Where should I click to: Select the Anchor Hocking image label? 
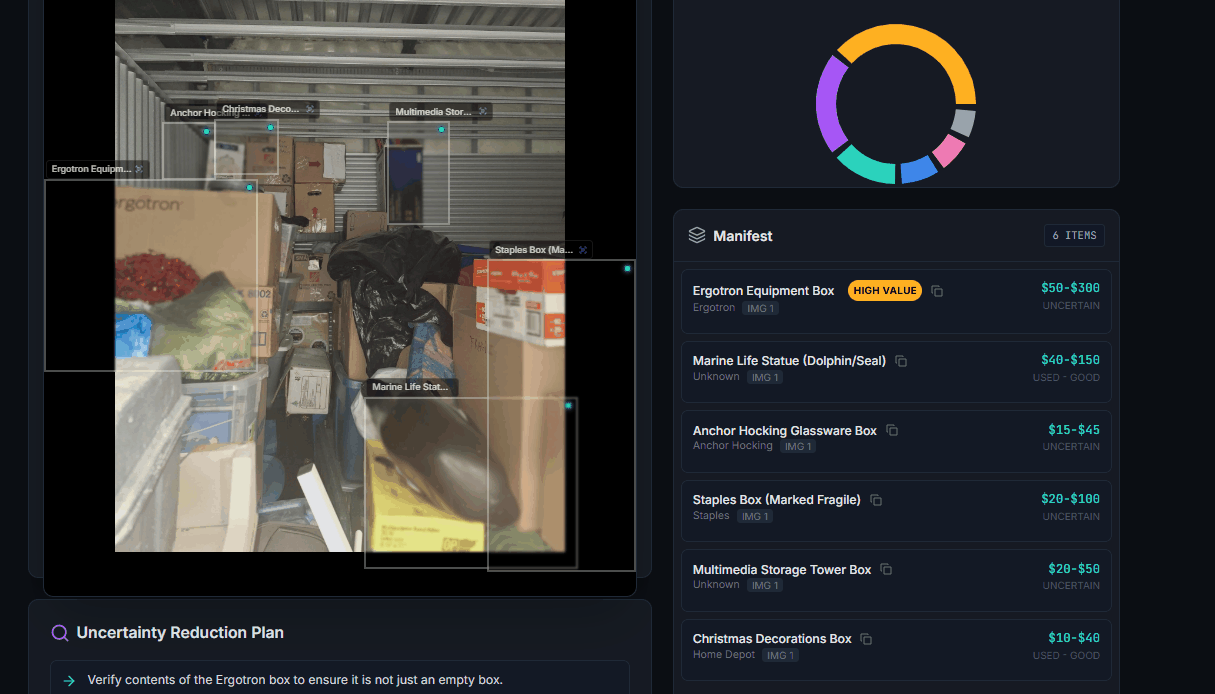point(190,113)
